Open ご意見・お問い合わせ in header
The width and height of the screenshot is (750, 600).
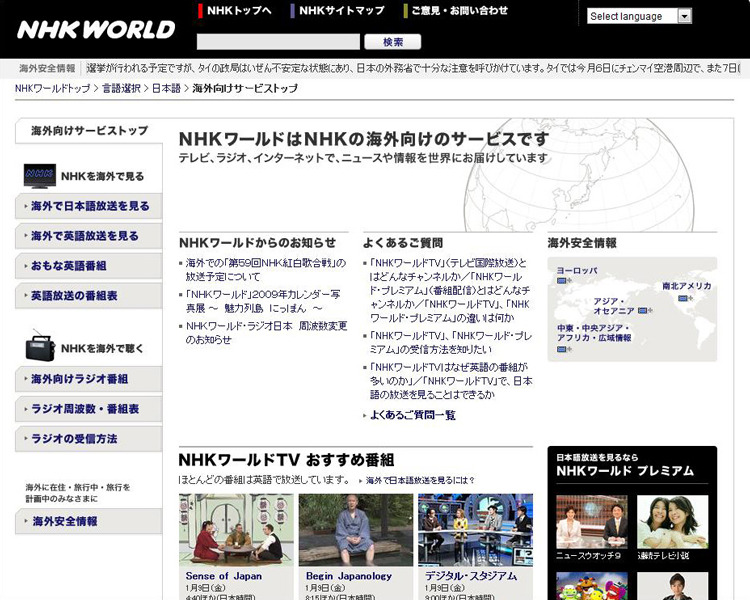(459, 11)
